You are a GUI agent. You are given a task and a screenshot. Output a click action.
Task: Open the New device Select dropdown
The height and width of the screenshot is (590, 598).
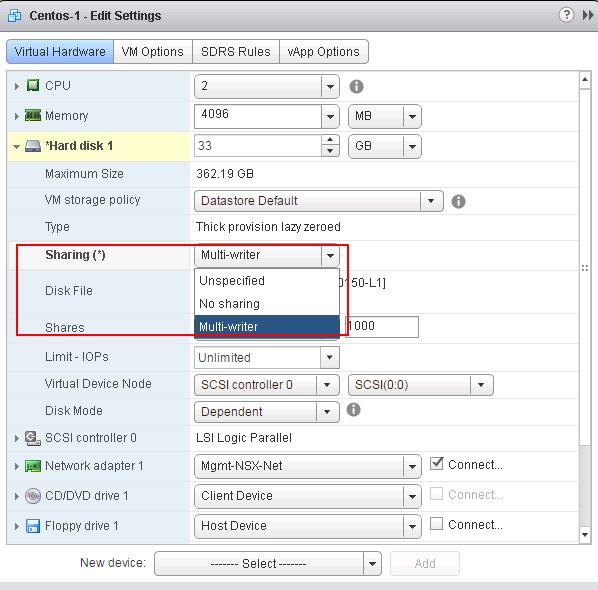pyautogui.click(x=268, y=563)
